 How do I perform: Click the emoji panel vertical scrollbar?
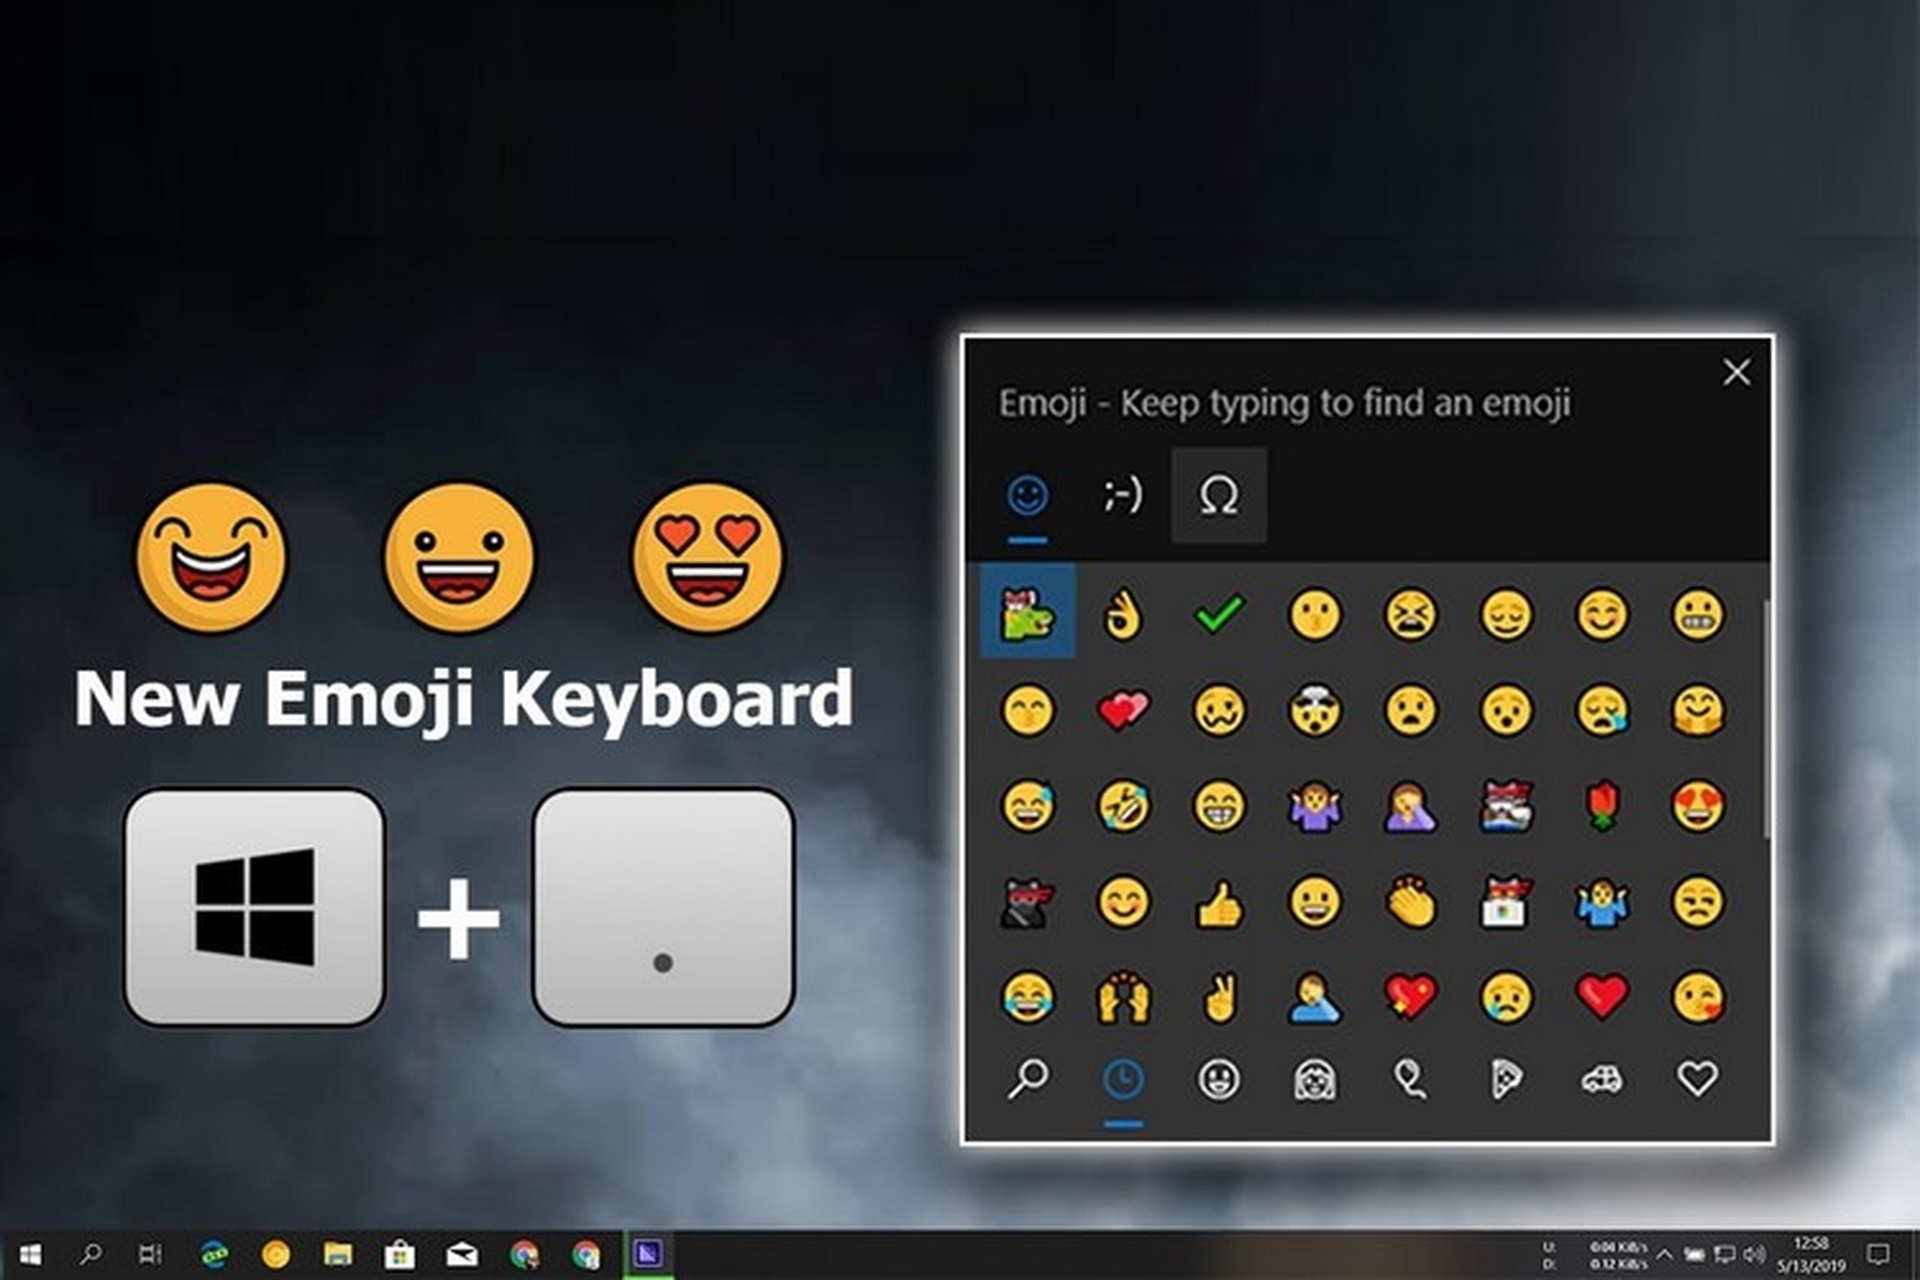coord(1767,718)
